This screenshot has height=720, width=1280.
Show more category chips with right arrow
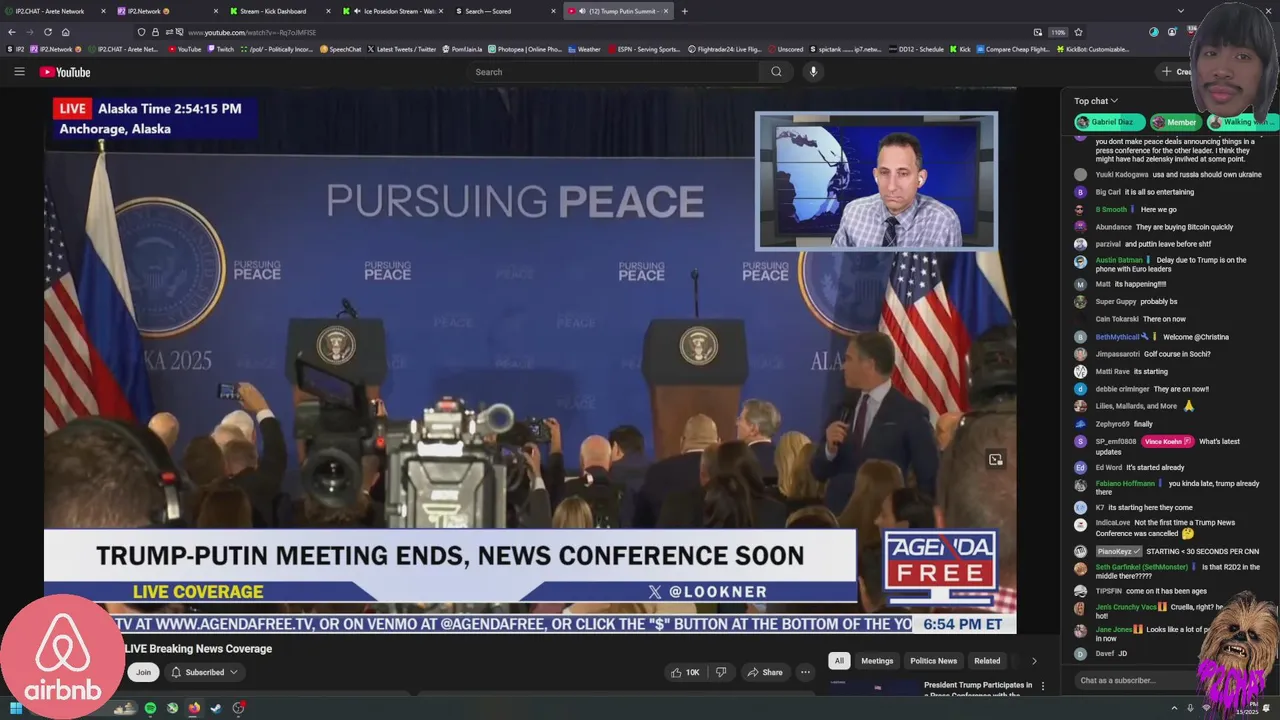1034,661
